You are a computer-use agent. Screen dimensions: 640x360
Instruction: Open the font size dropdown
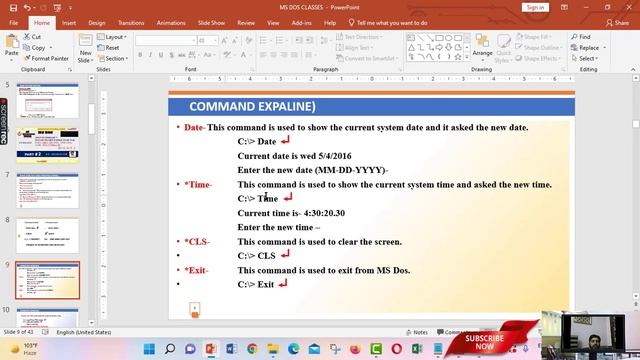215,40
